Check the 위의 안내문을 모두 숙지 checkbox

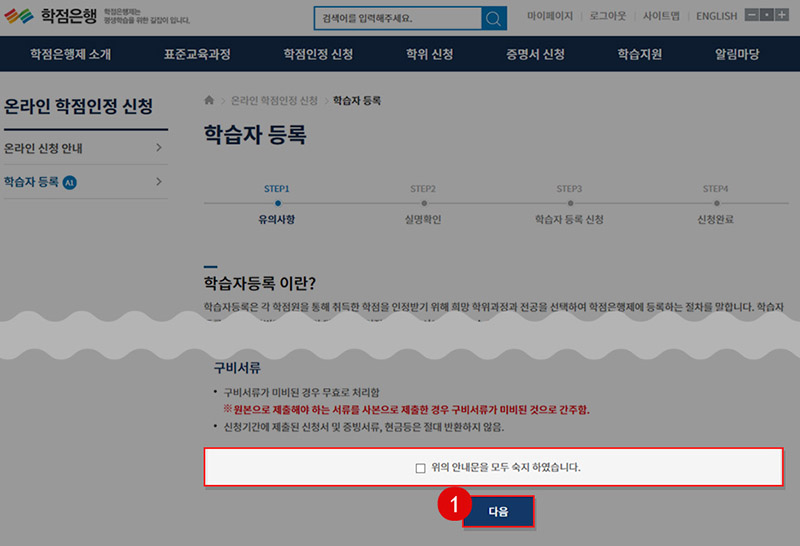[x=421, y=468]
